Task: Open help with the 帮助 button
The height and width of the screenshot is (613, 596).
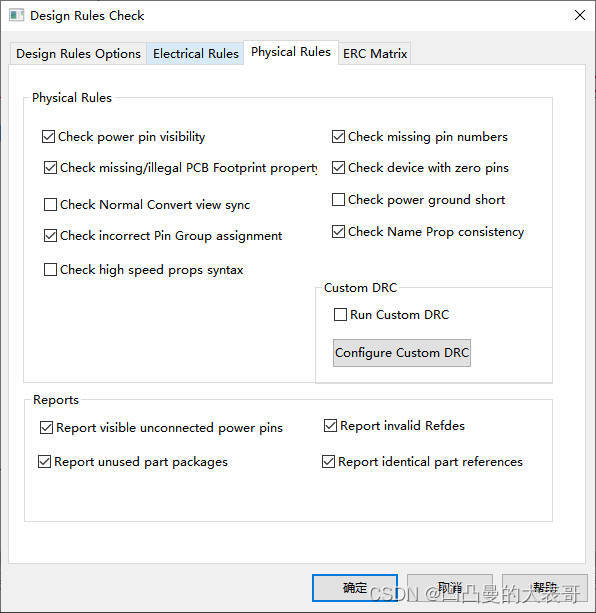Action: coord(545,588)
